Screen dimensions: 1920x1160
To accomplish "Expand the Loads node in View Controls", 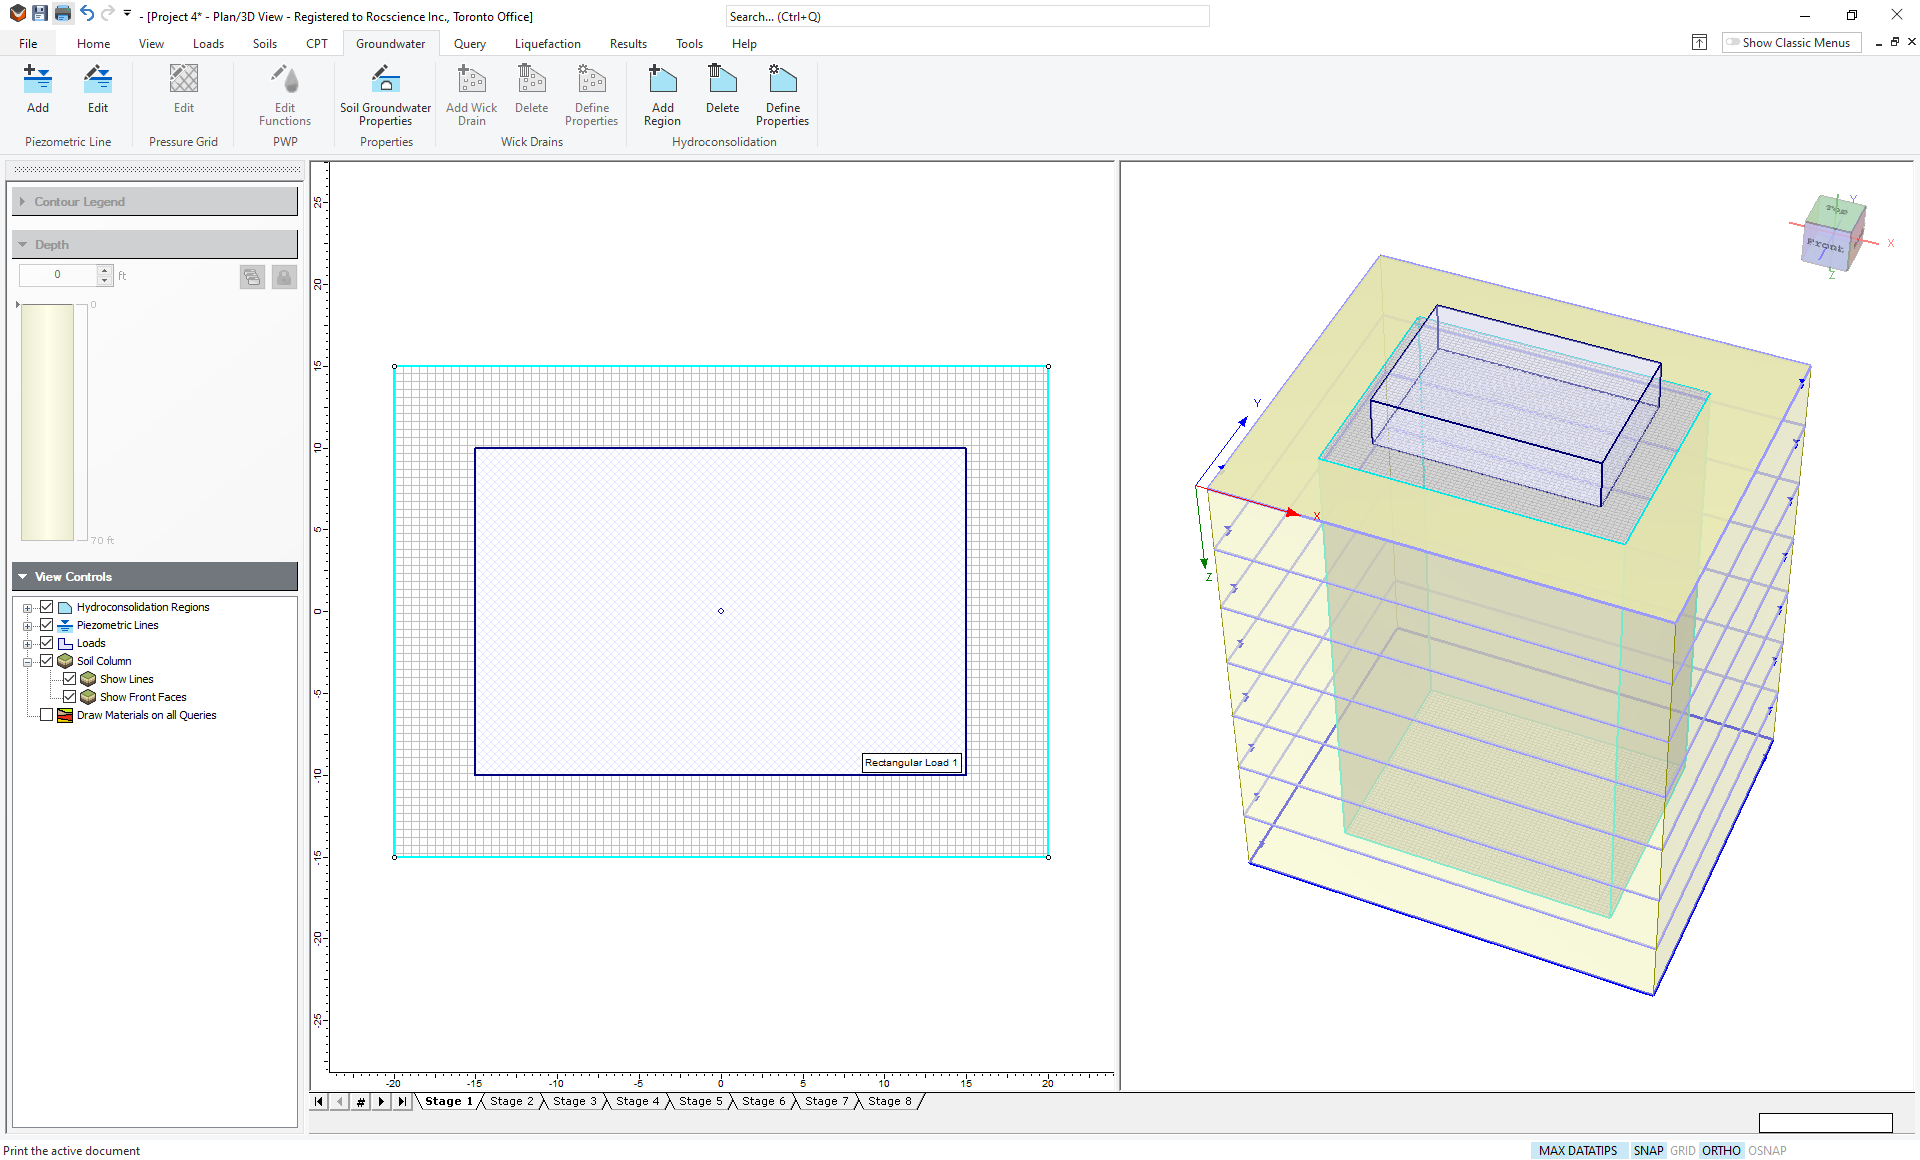I will click(27, 643).
